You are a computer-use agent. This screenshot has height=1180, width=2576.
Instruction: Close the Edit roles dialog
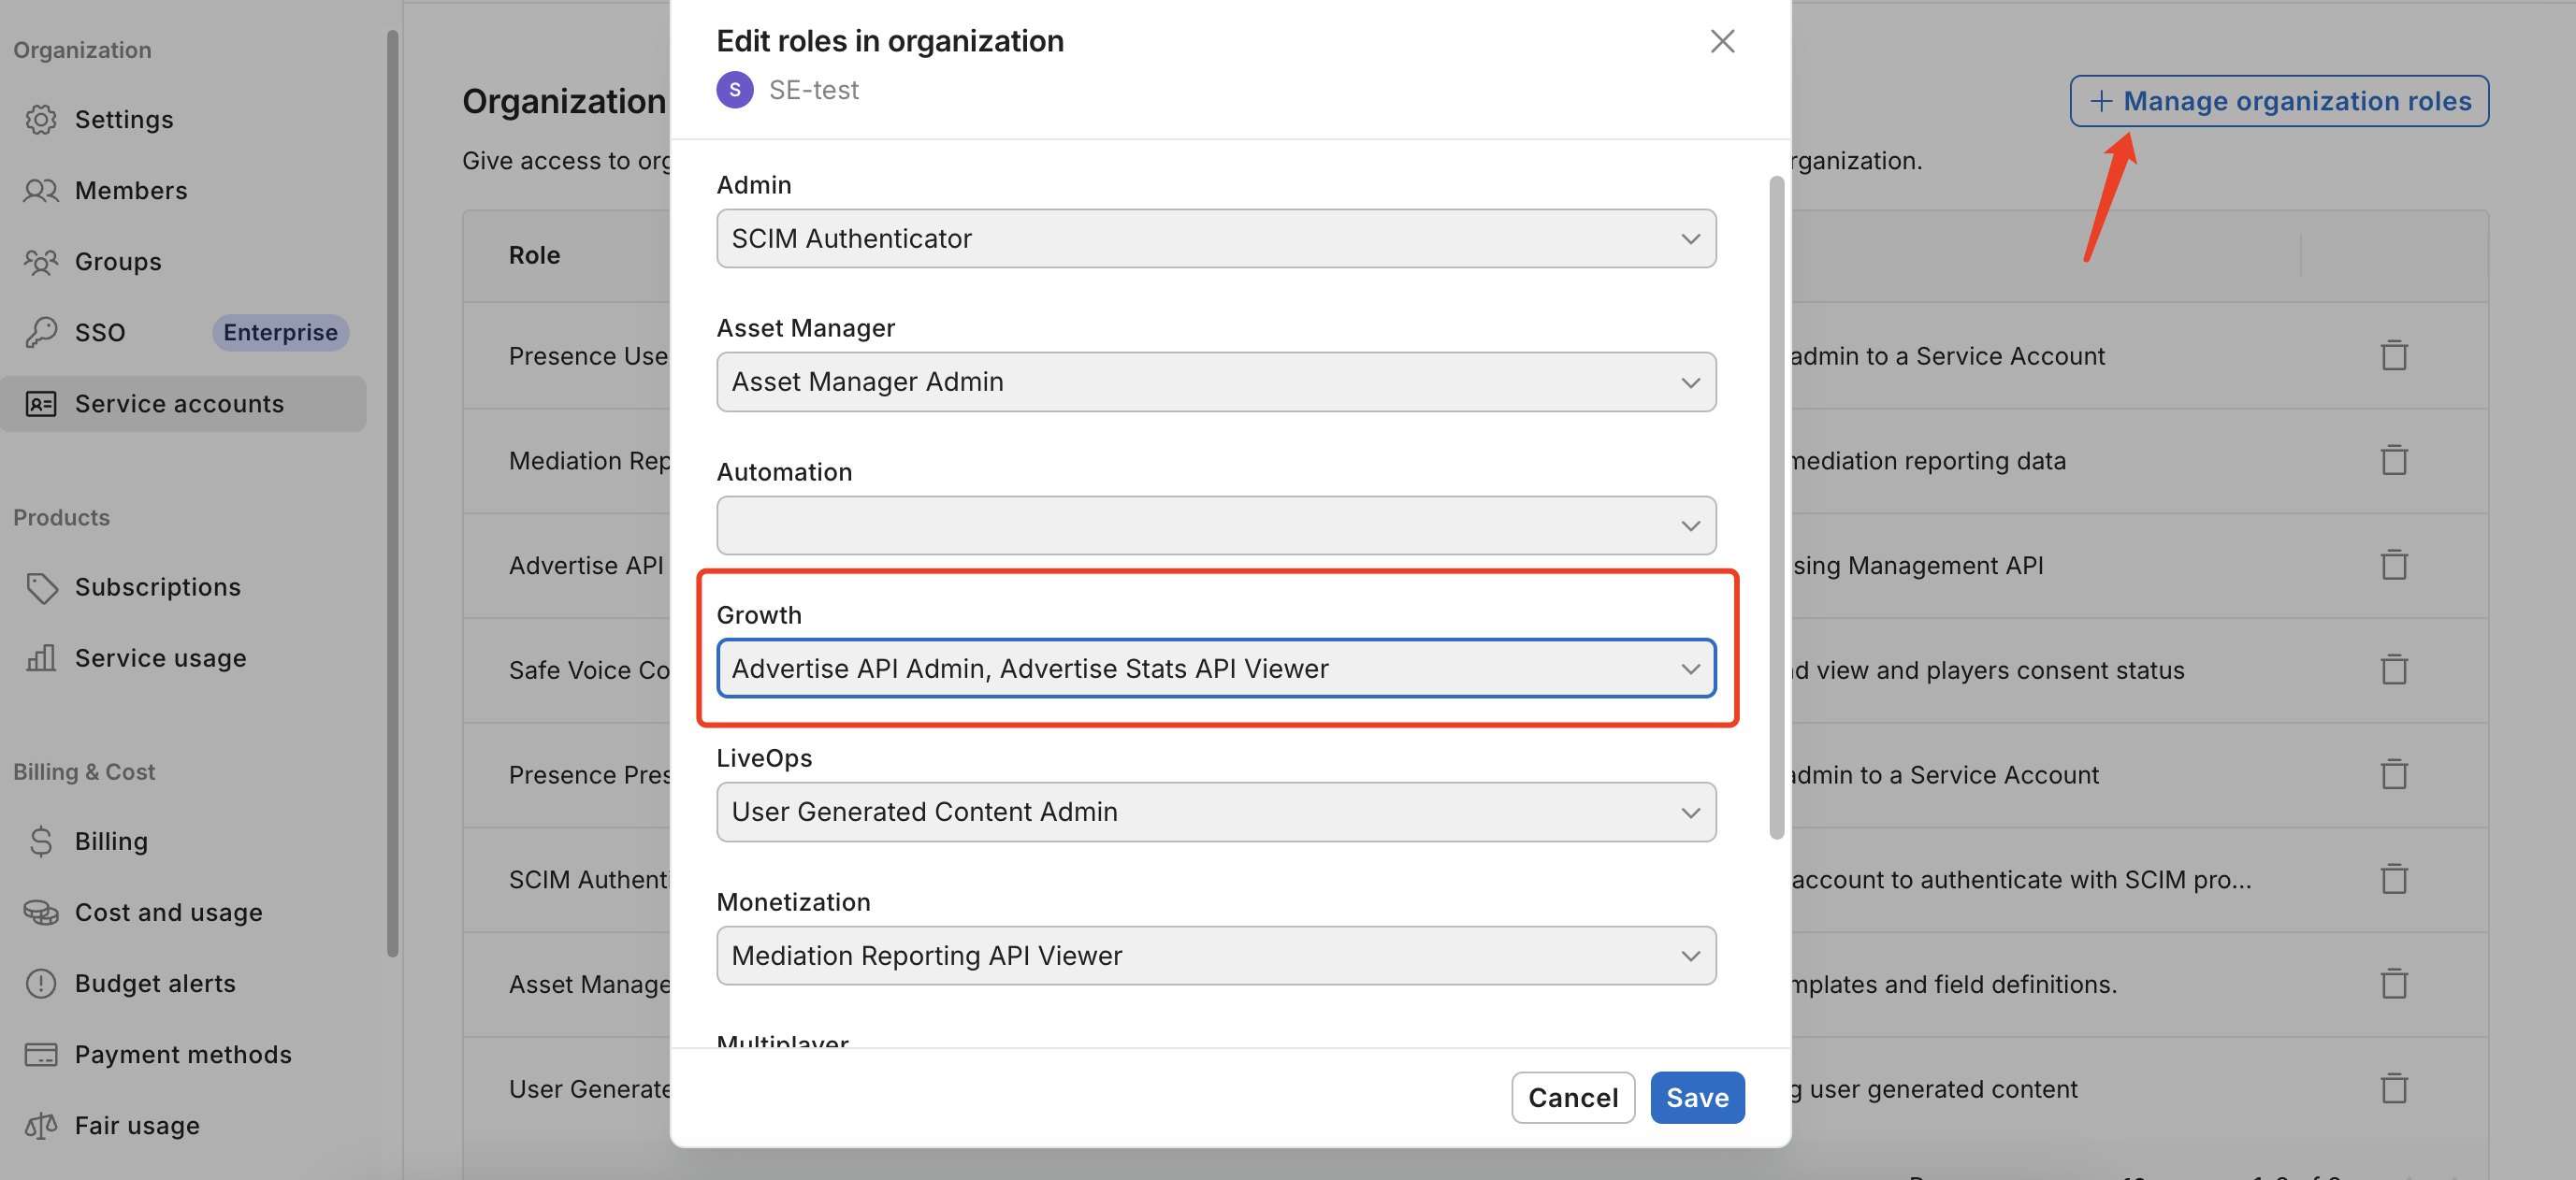coord(1721,41)
